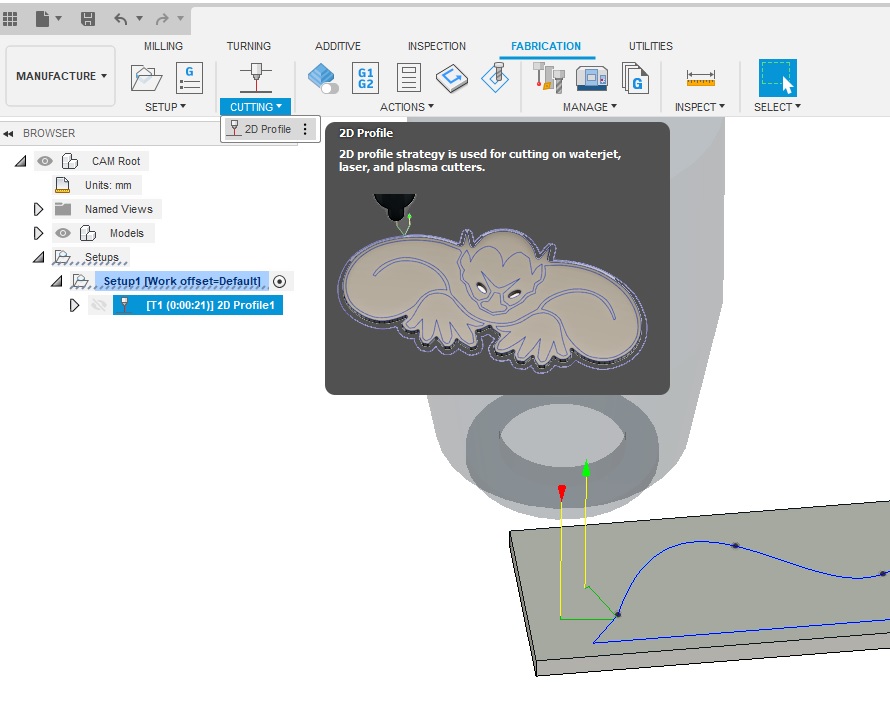Select the 2D Profile cutting tool icon
This screenshot has width=890, height=701.
coord(256,78)
